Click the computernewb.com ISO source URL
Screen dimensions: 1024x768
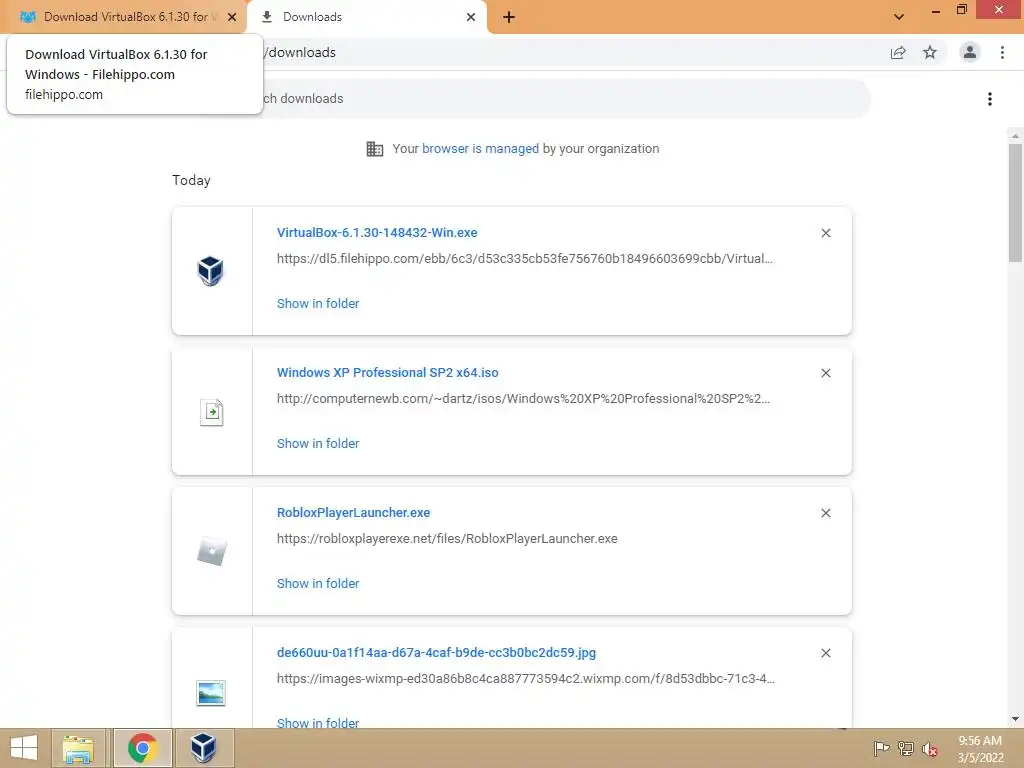click(523, 398)
